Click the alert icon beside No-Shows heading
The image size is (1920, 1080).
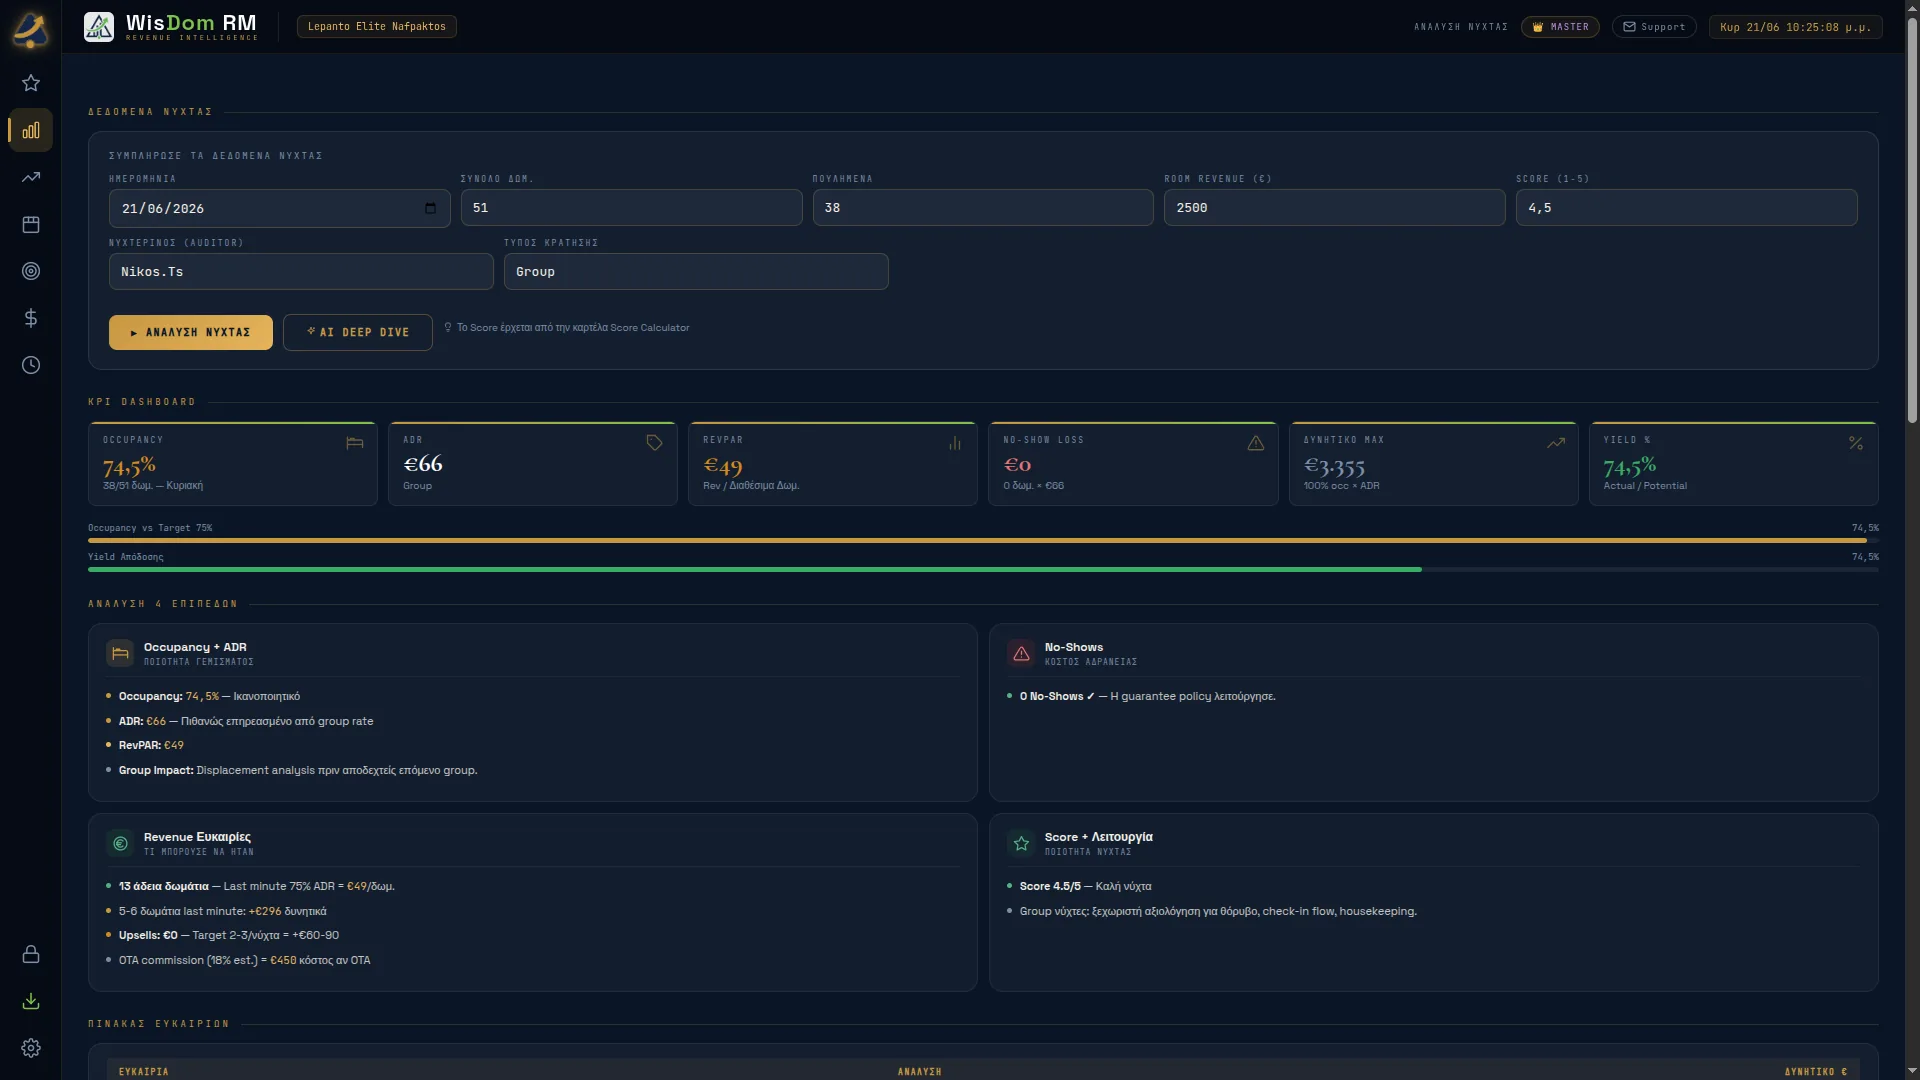coord(1021,654)
